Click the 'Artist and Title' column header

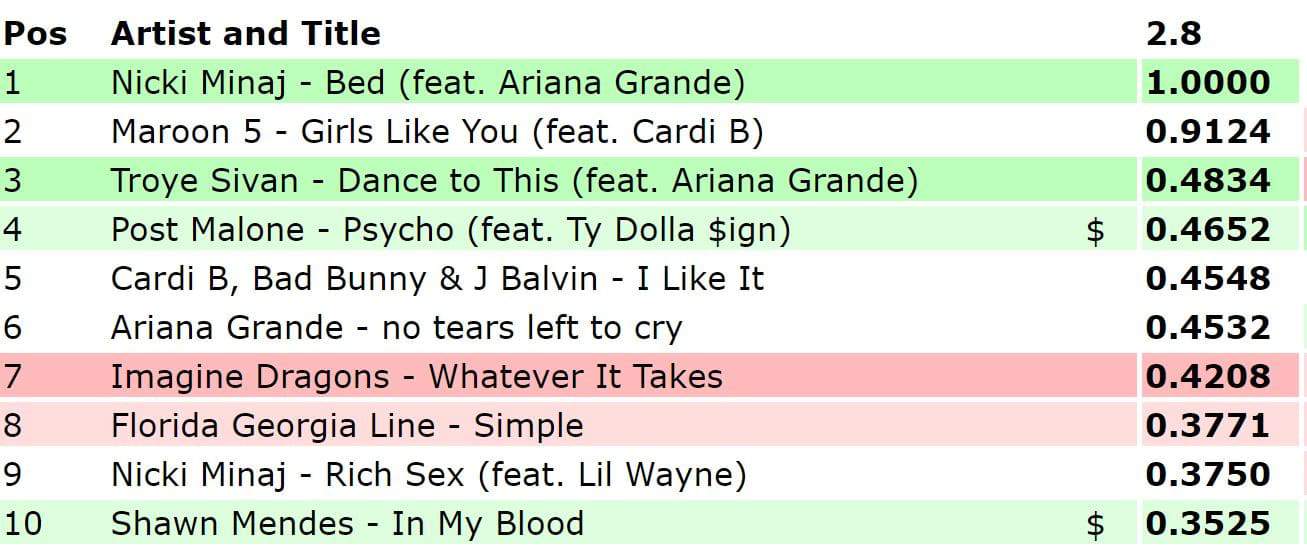coord(245,34)
